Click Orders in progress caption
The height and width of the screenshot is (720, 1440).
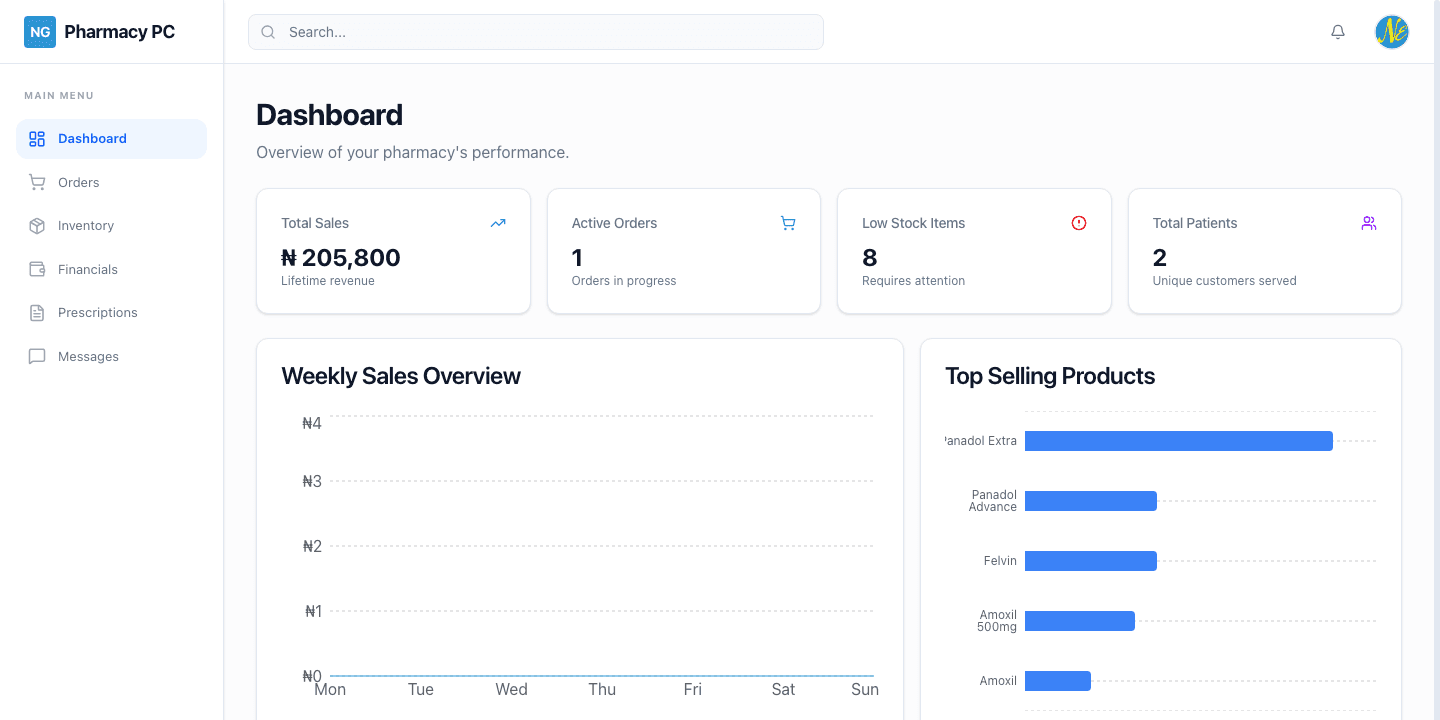tap(624, 281)
